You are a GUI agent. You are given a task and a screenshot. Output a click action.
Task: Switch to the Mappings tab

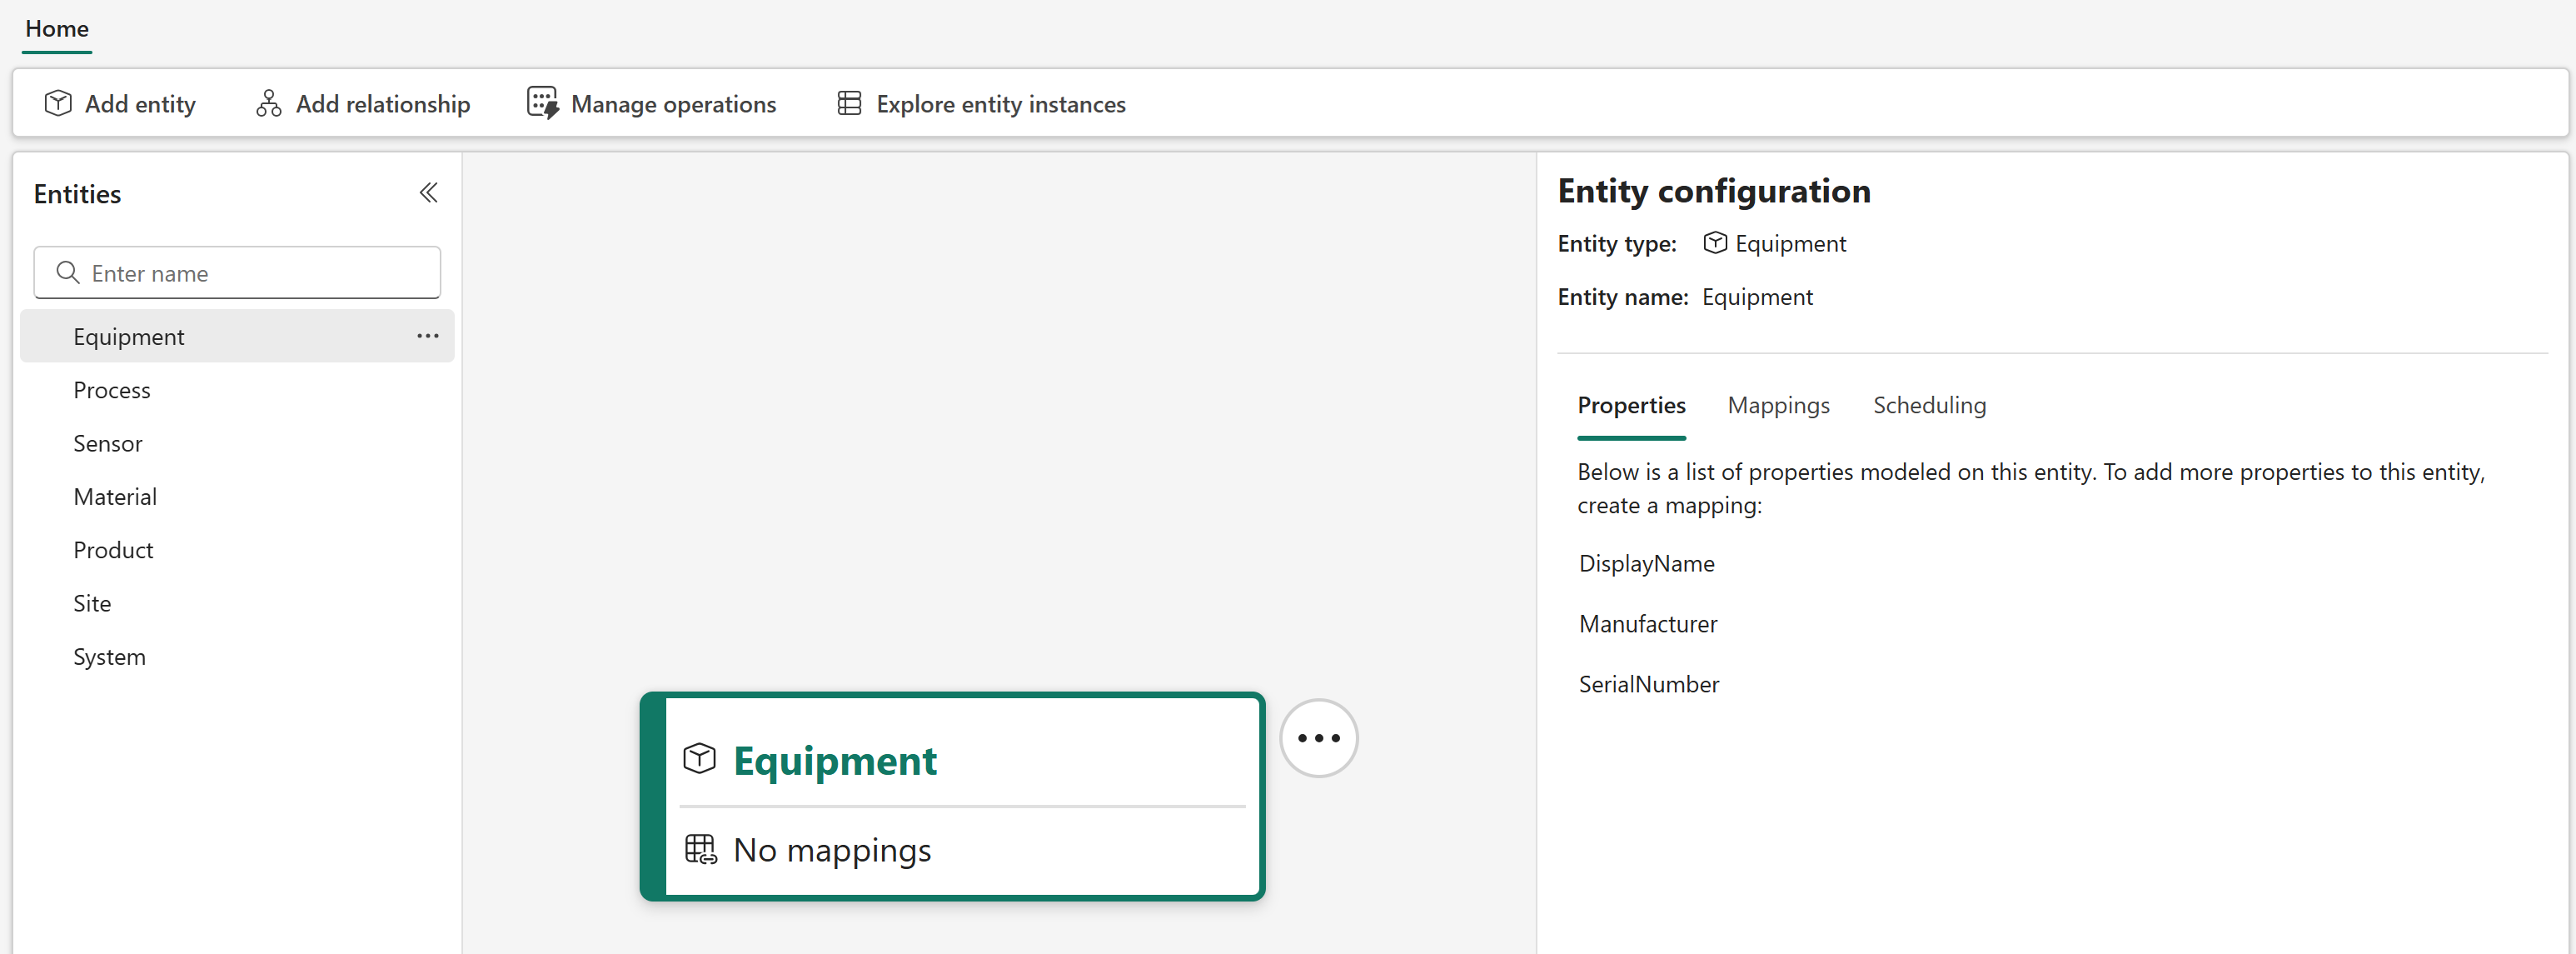(1778, 405)
